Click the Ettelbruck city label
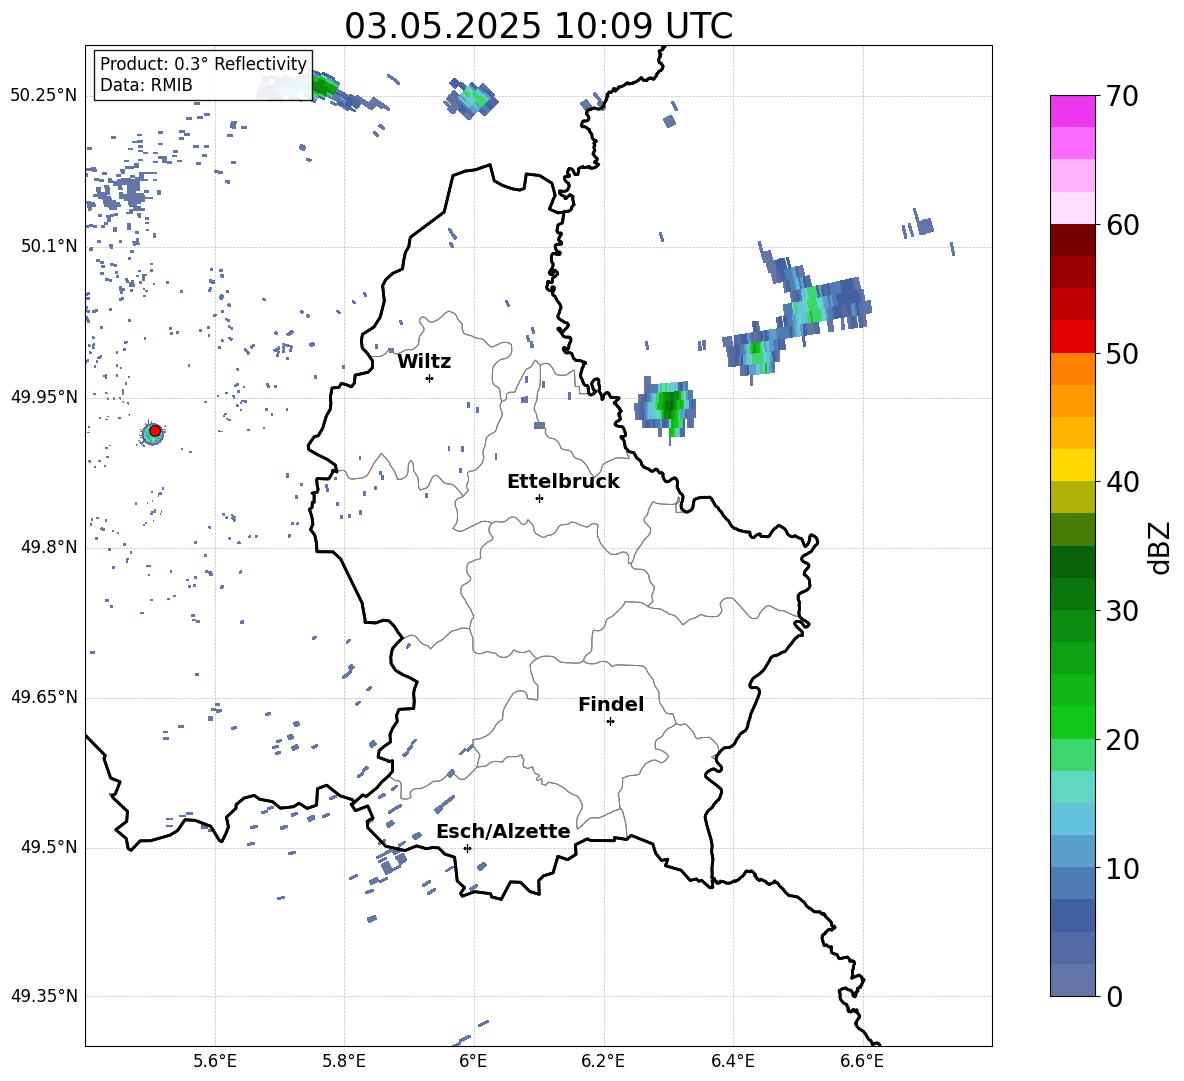The width and height of the screenshot is (1184, 1081). [x=563, y=482]
